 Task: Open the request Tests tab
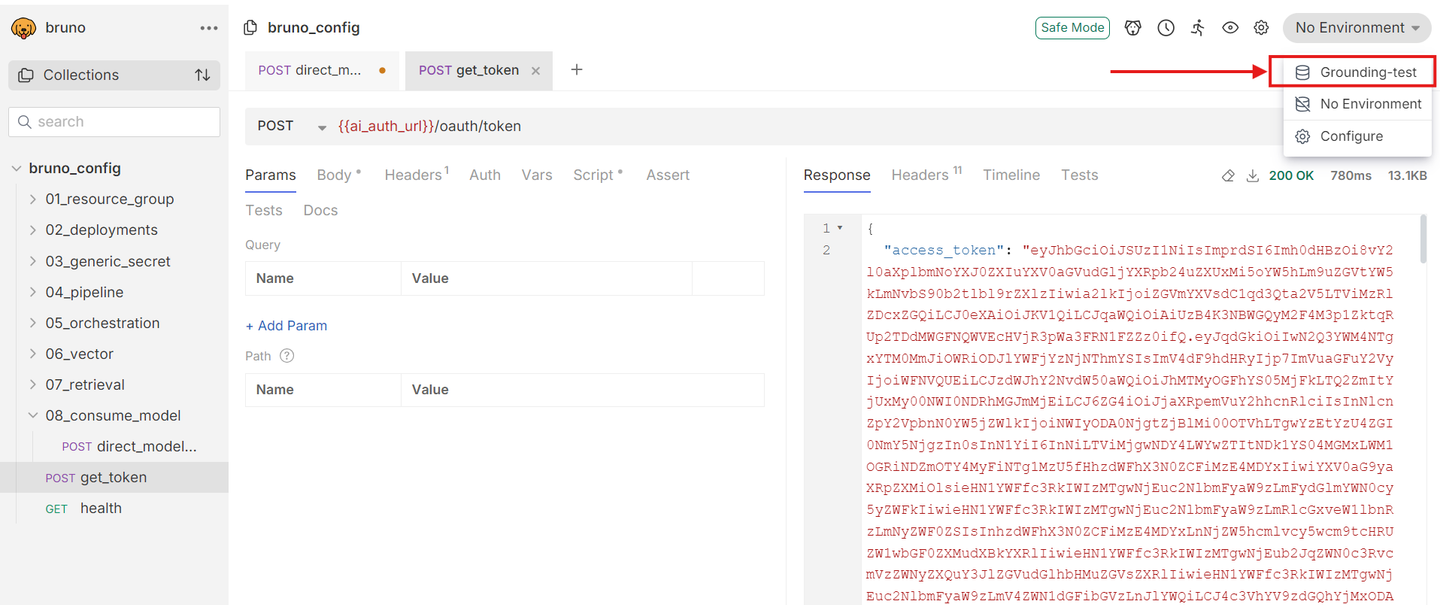tap(264, 210)
